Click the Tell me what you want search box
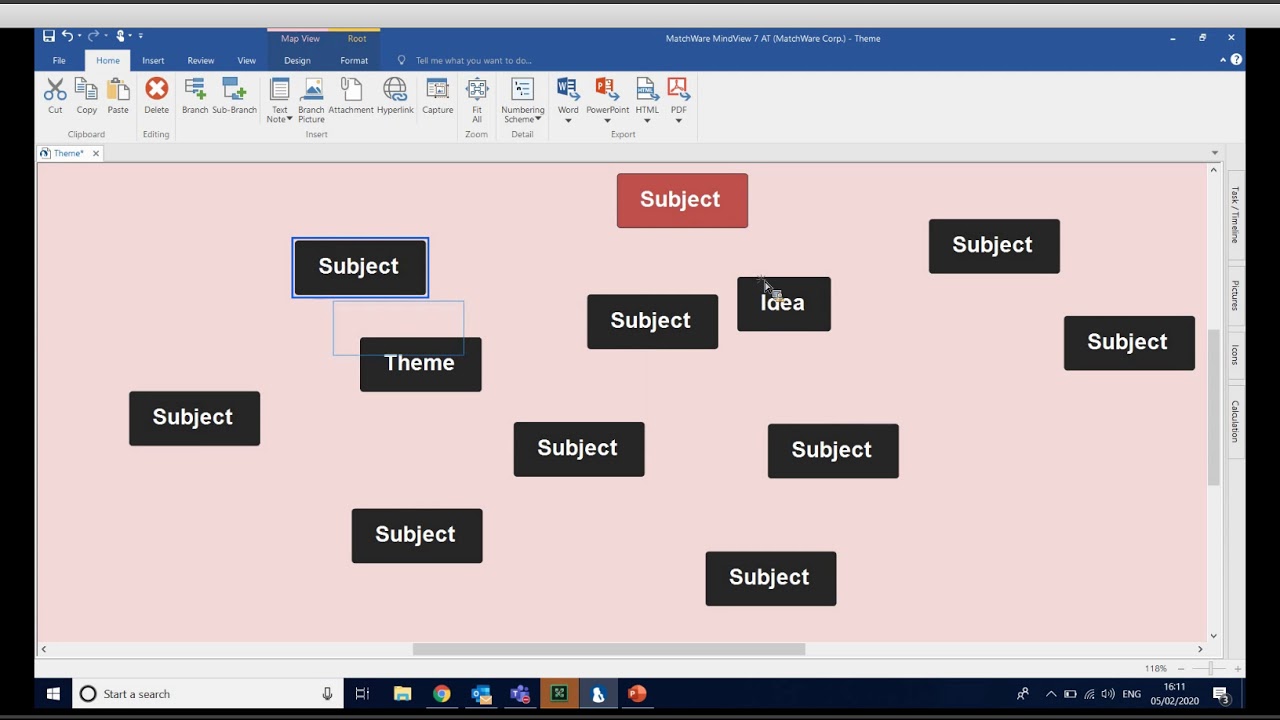Viewport: 1280px width, 720px height. (x=474, y=60)
